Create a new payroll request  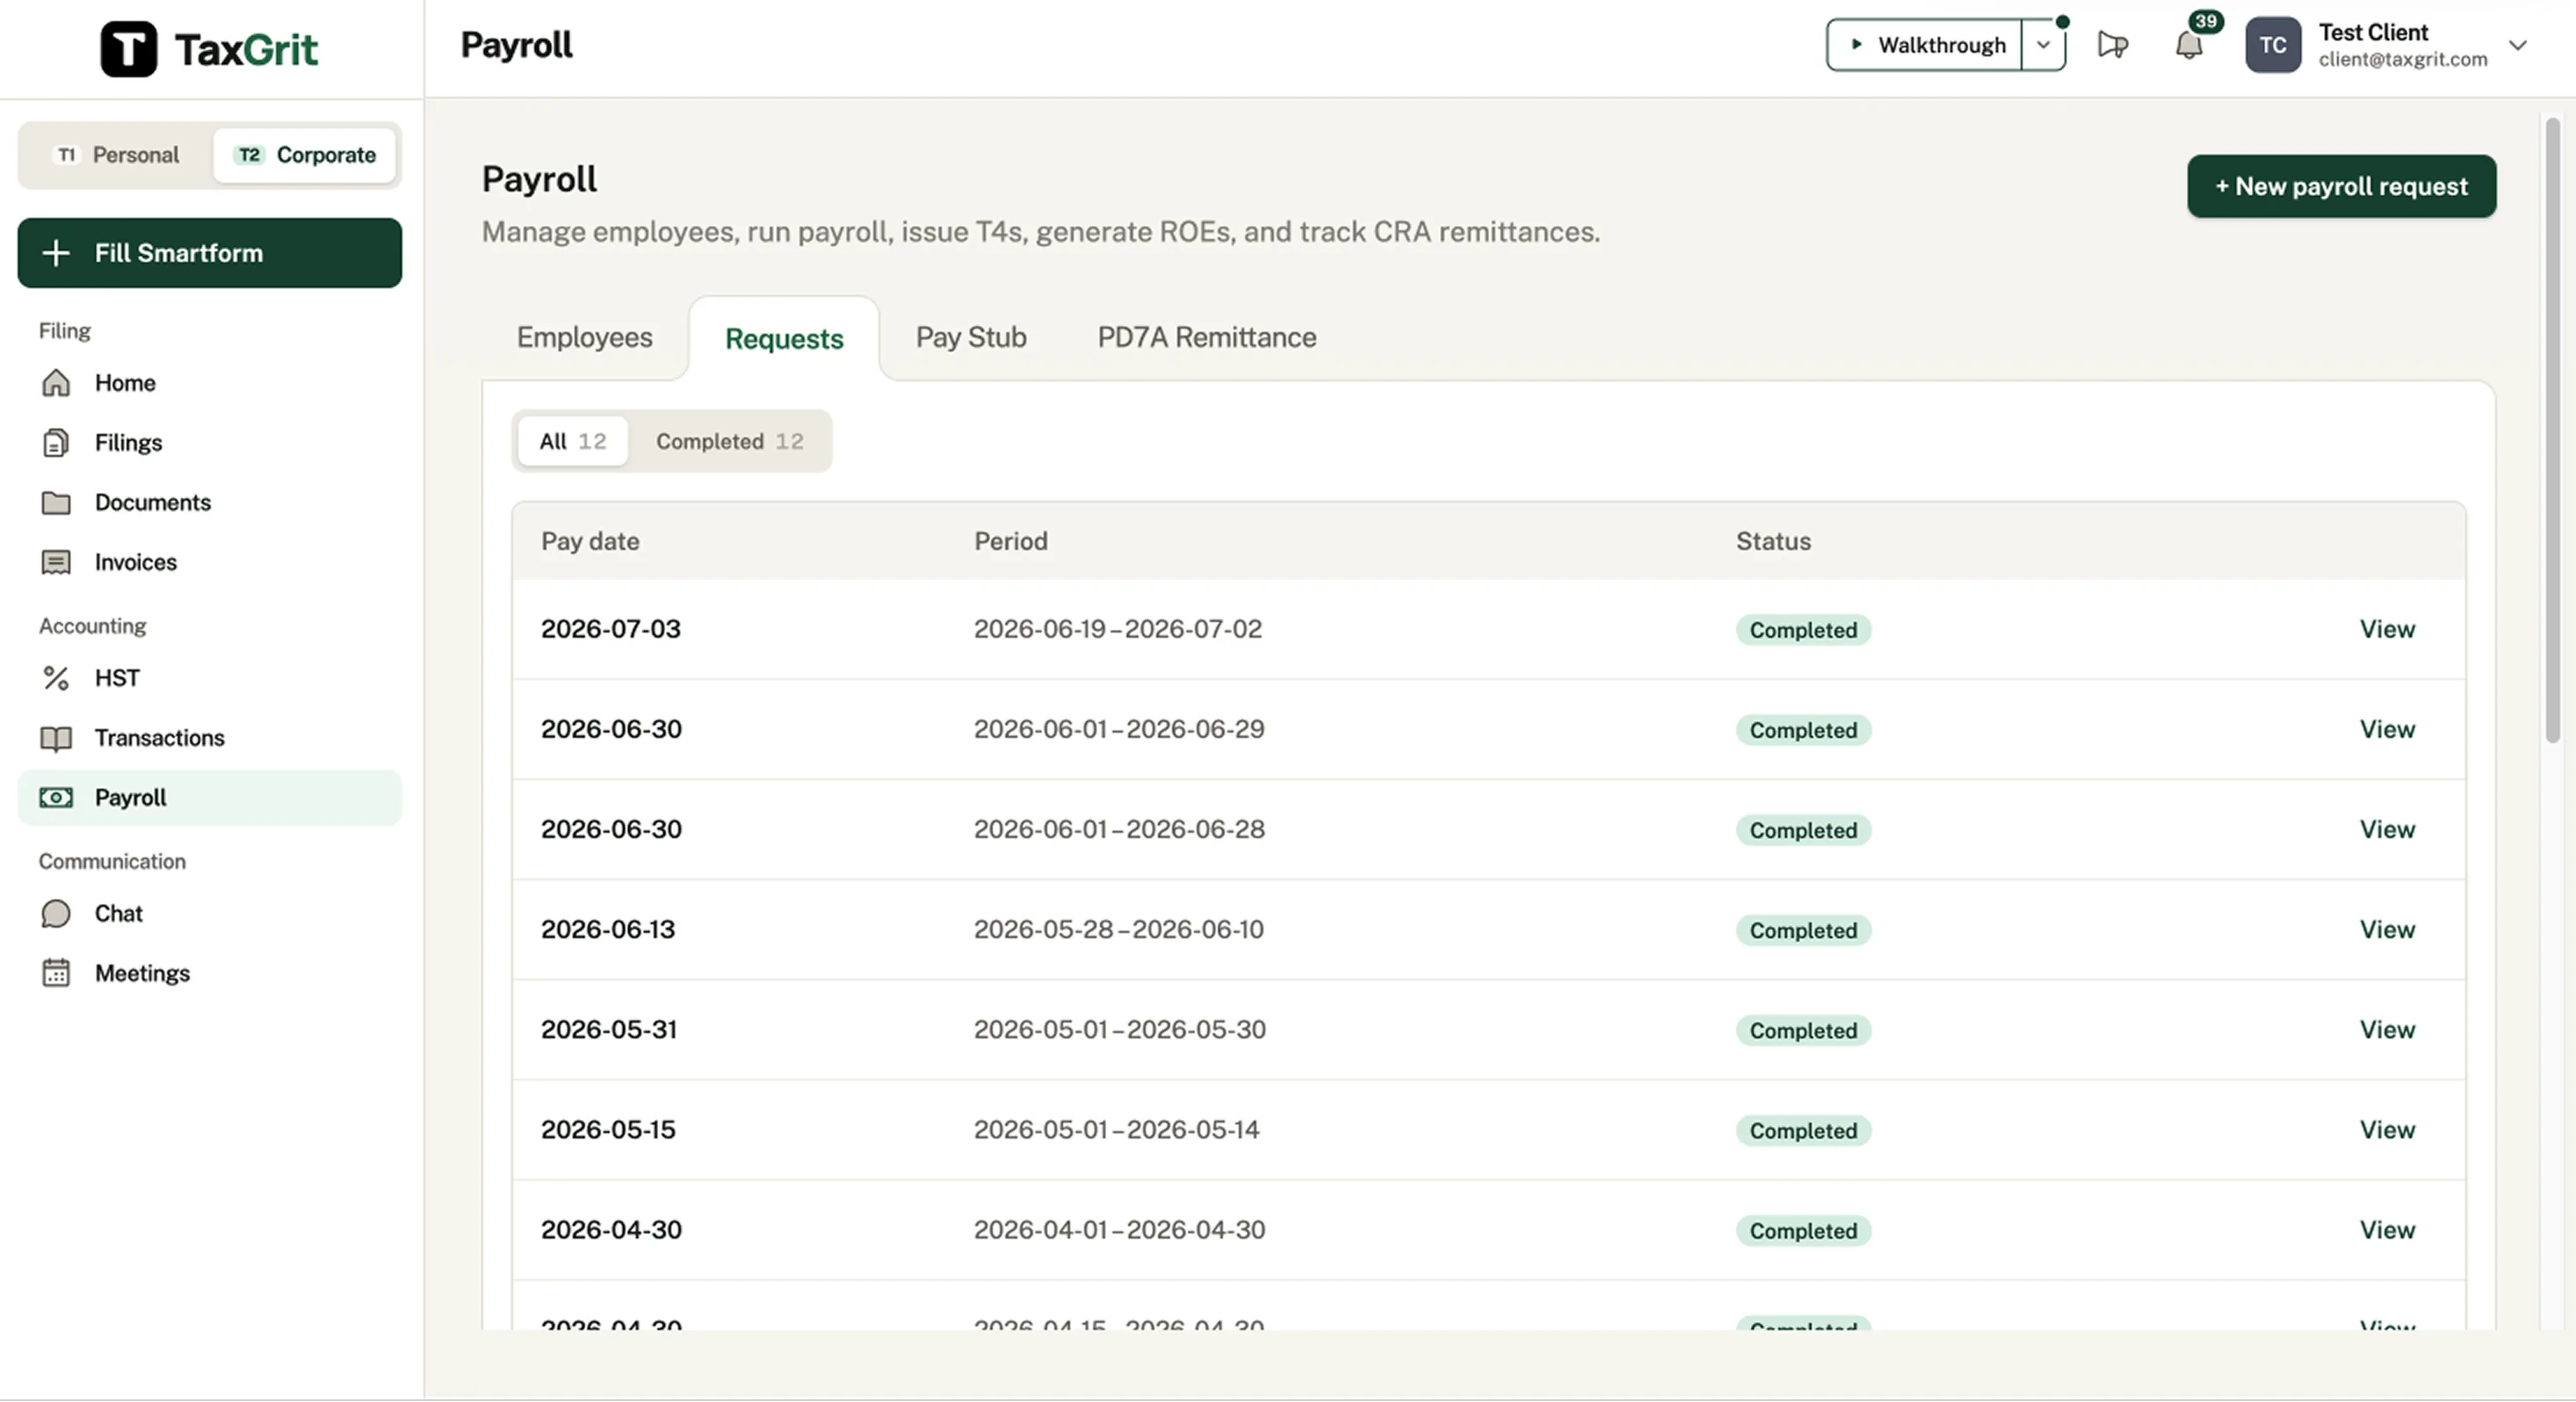2341,186
